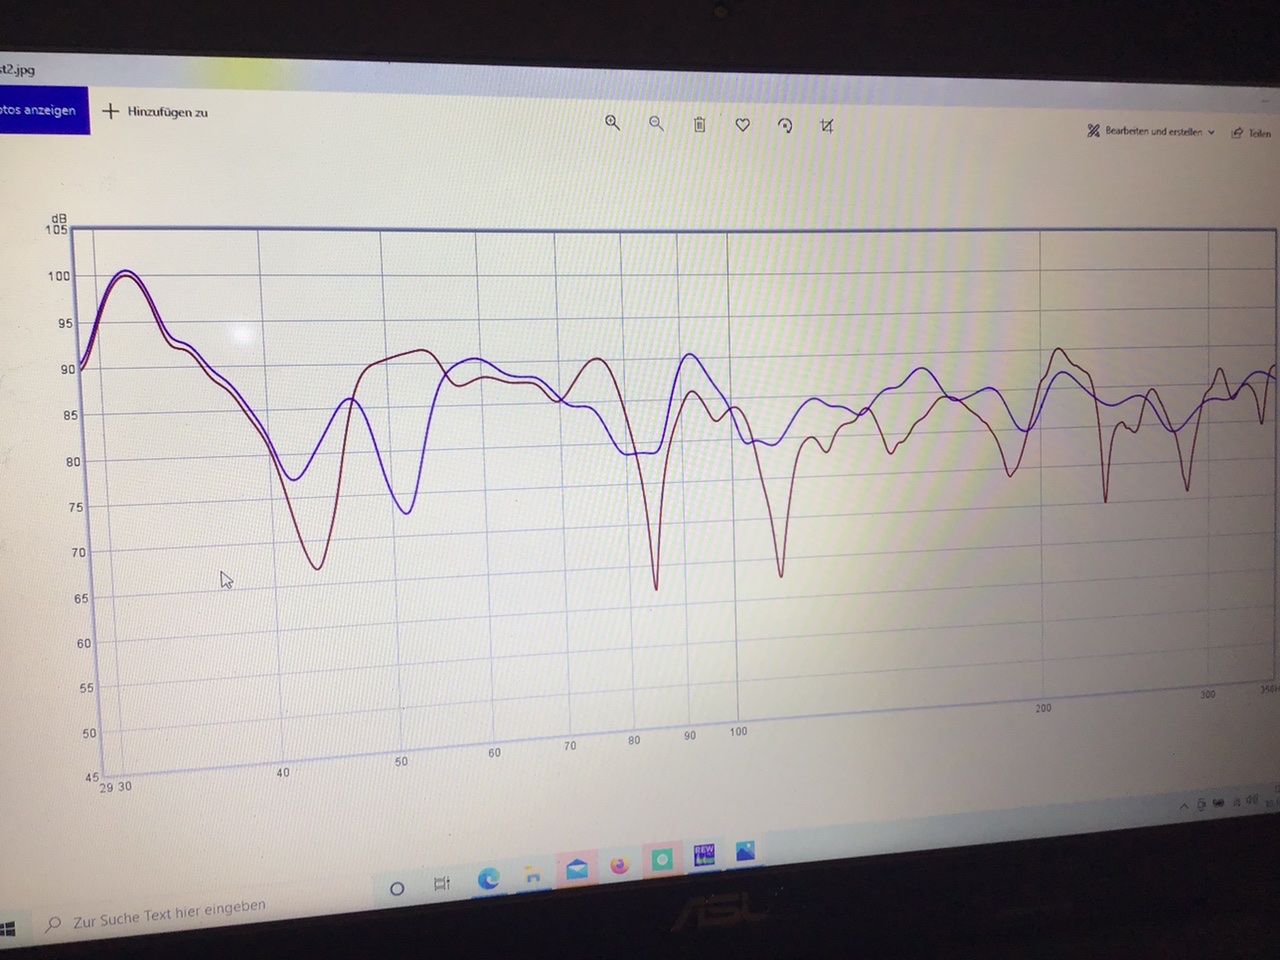Toggle favorite with the heart icon
Viewport: 1280px width, 960px height.
pos(742,125)
